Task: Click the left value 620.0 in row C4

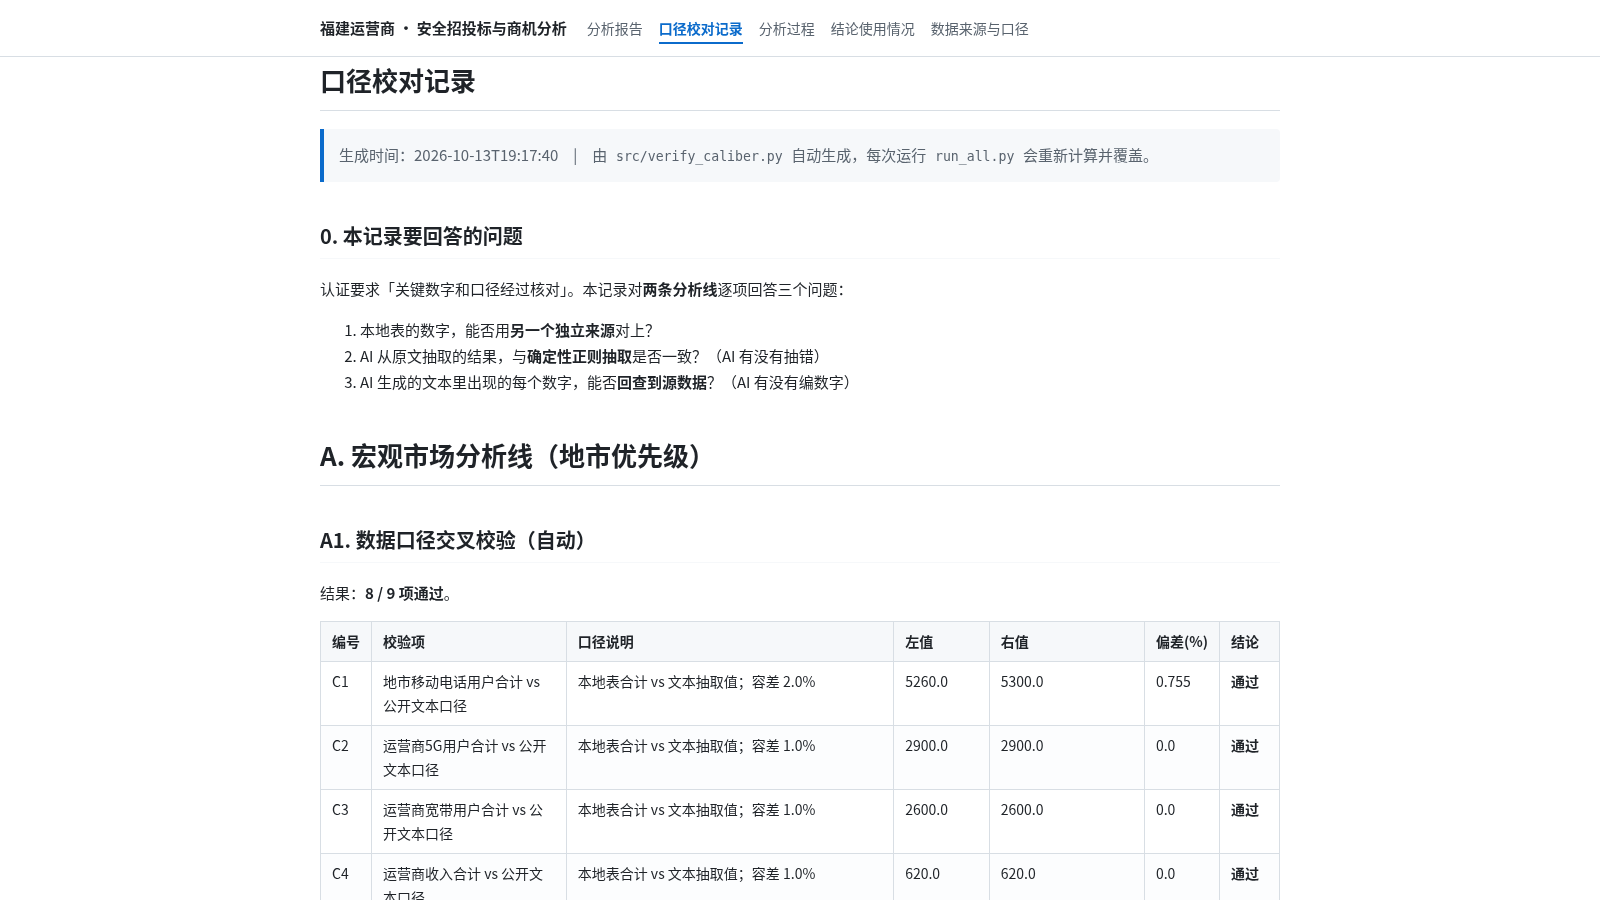Action: (x=923, y=874)
